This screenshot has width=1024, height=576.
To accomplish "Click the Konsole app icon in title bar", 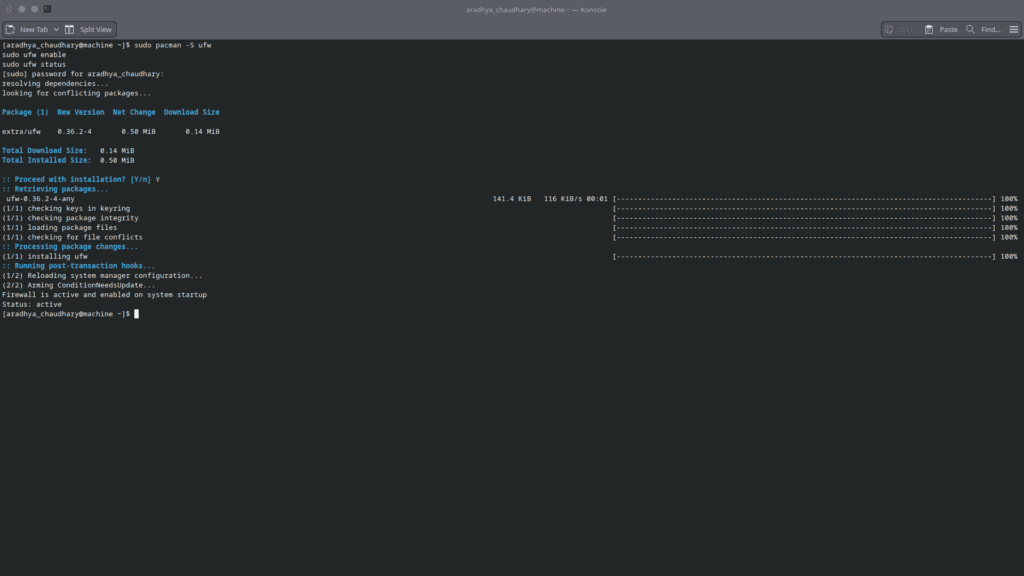I will tap(47, 9).
